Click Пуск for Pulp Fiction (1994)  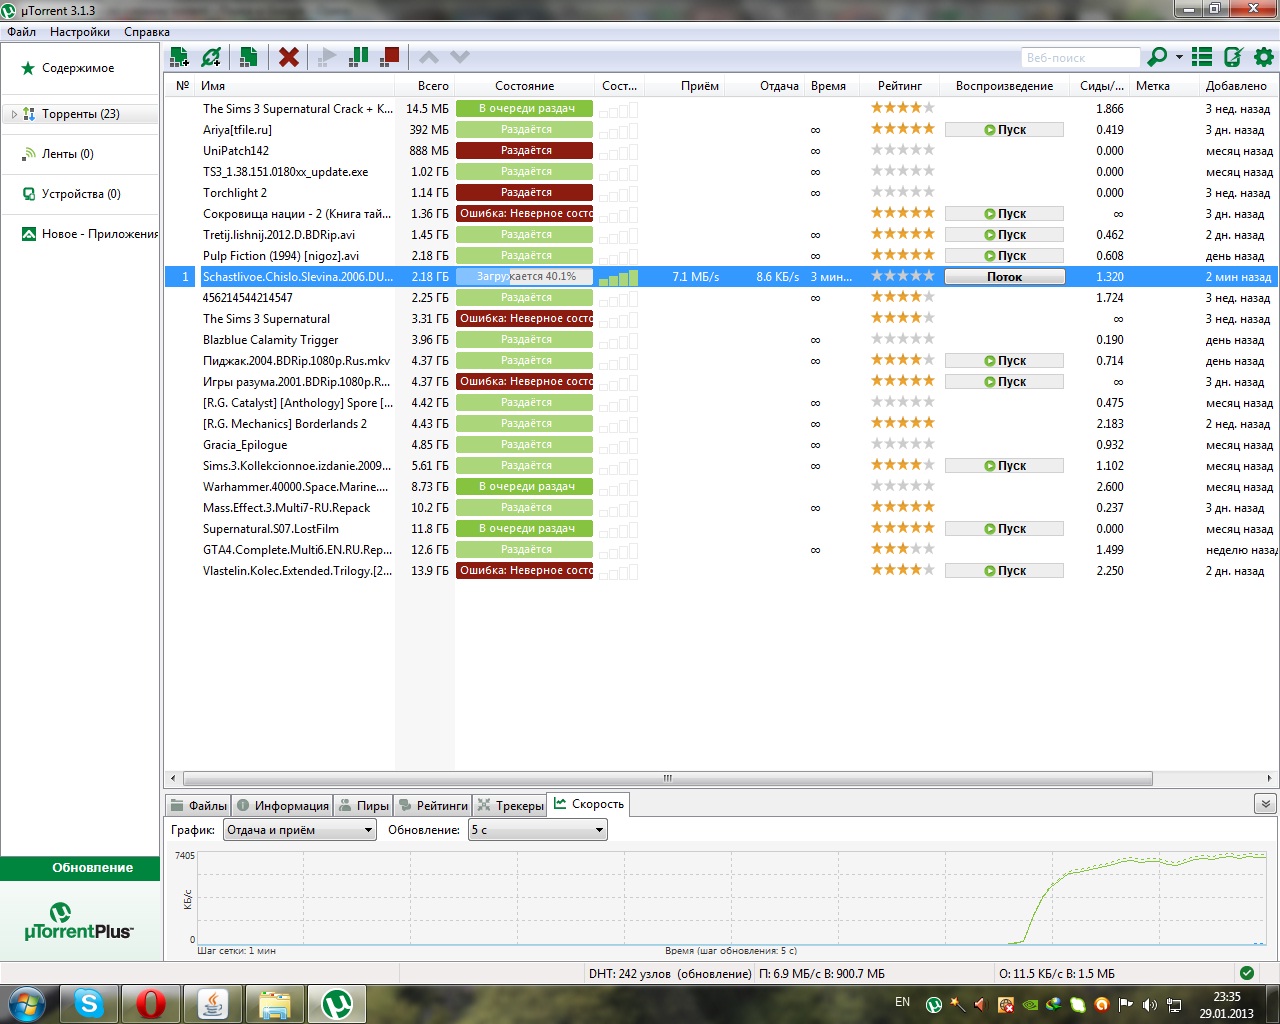point(1004,256)
